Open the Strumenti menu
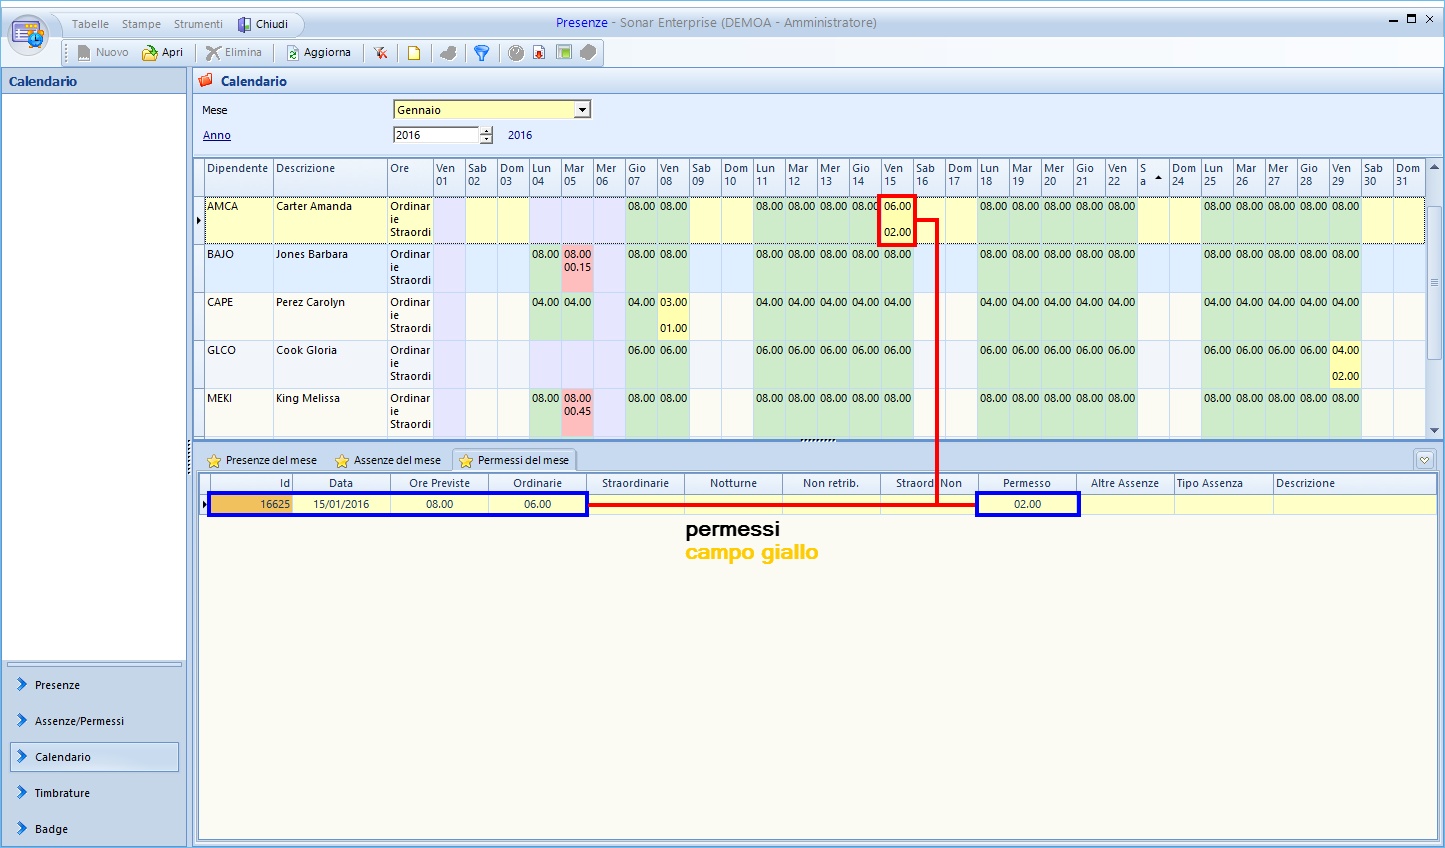The height and width of the screenshot is (848, 1445). 198,24
